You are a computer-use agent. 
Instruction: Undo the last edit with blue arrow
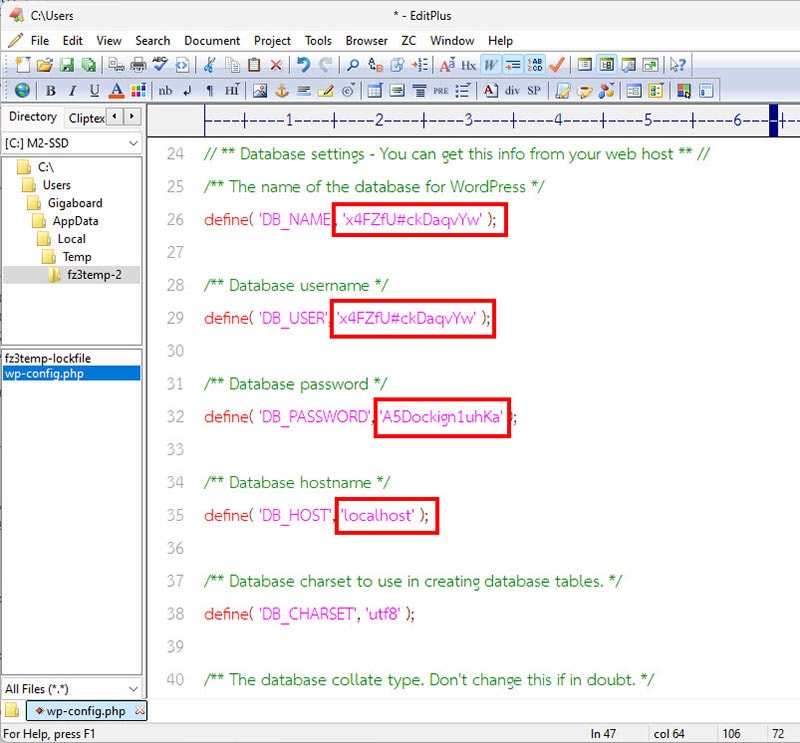click(x=304, y=65)
